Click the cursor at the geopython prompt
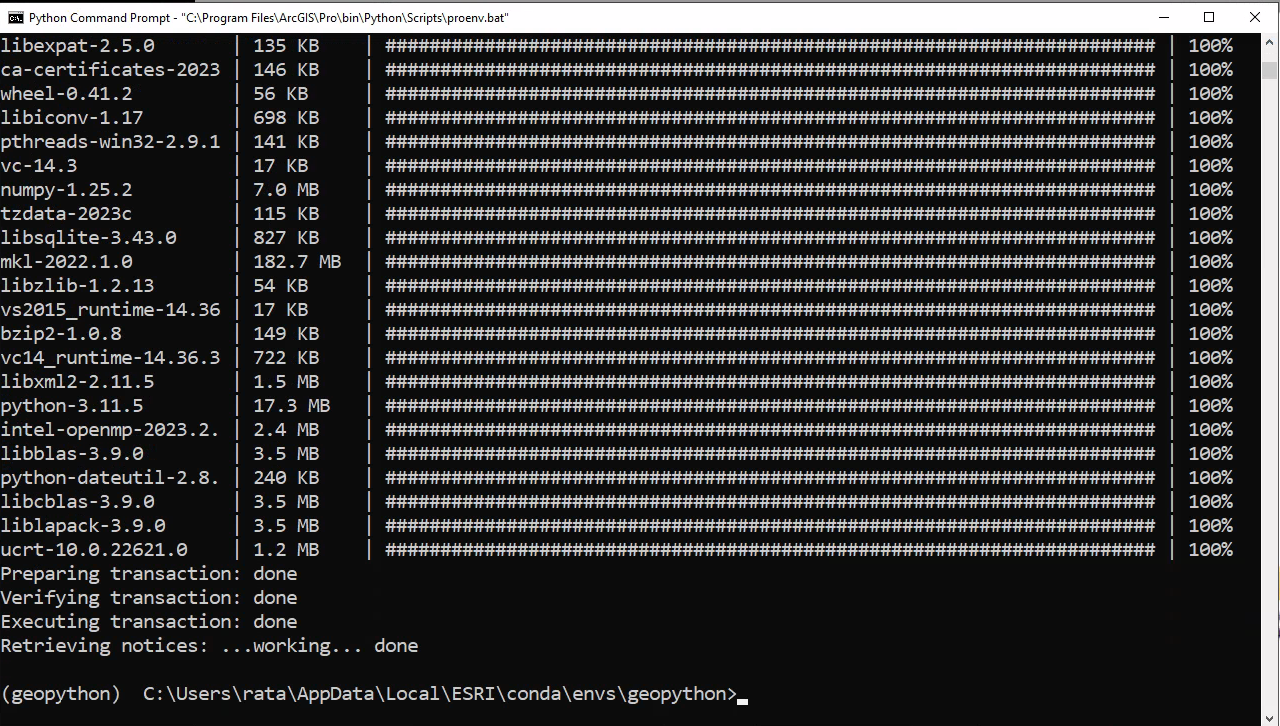1280x726 pixels. pos(742,700)
